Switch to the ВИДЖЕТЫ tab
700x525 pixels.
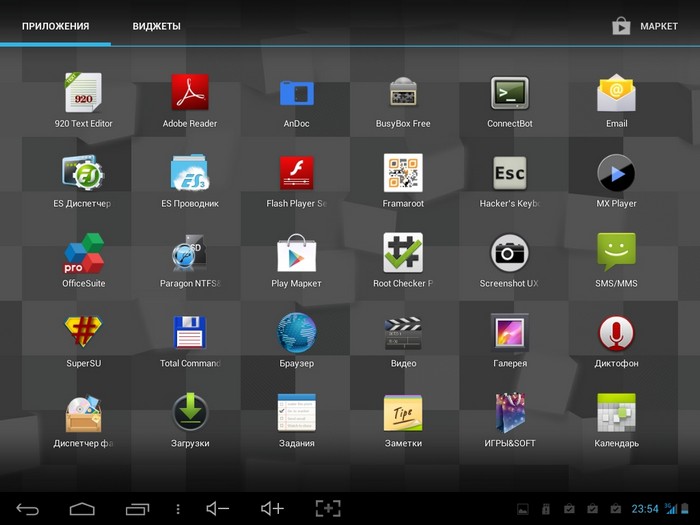(156, 26)
